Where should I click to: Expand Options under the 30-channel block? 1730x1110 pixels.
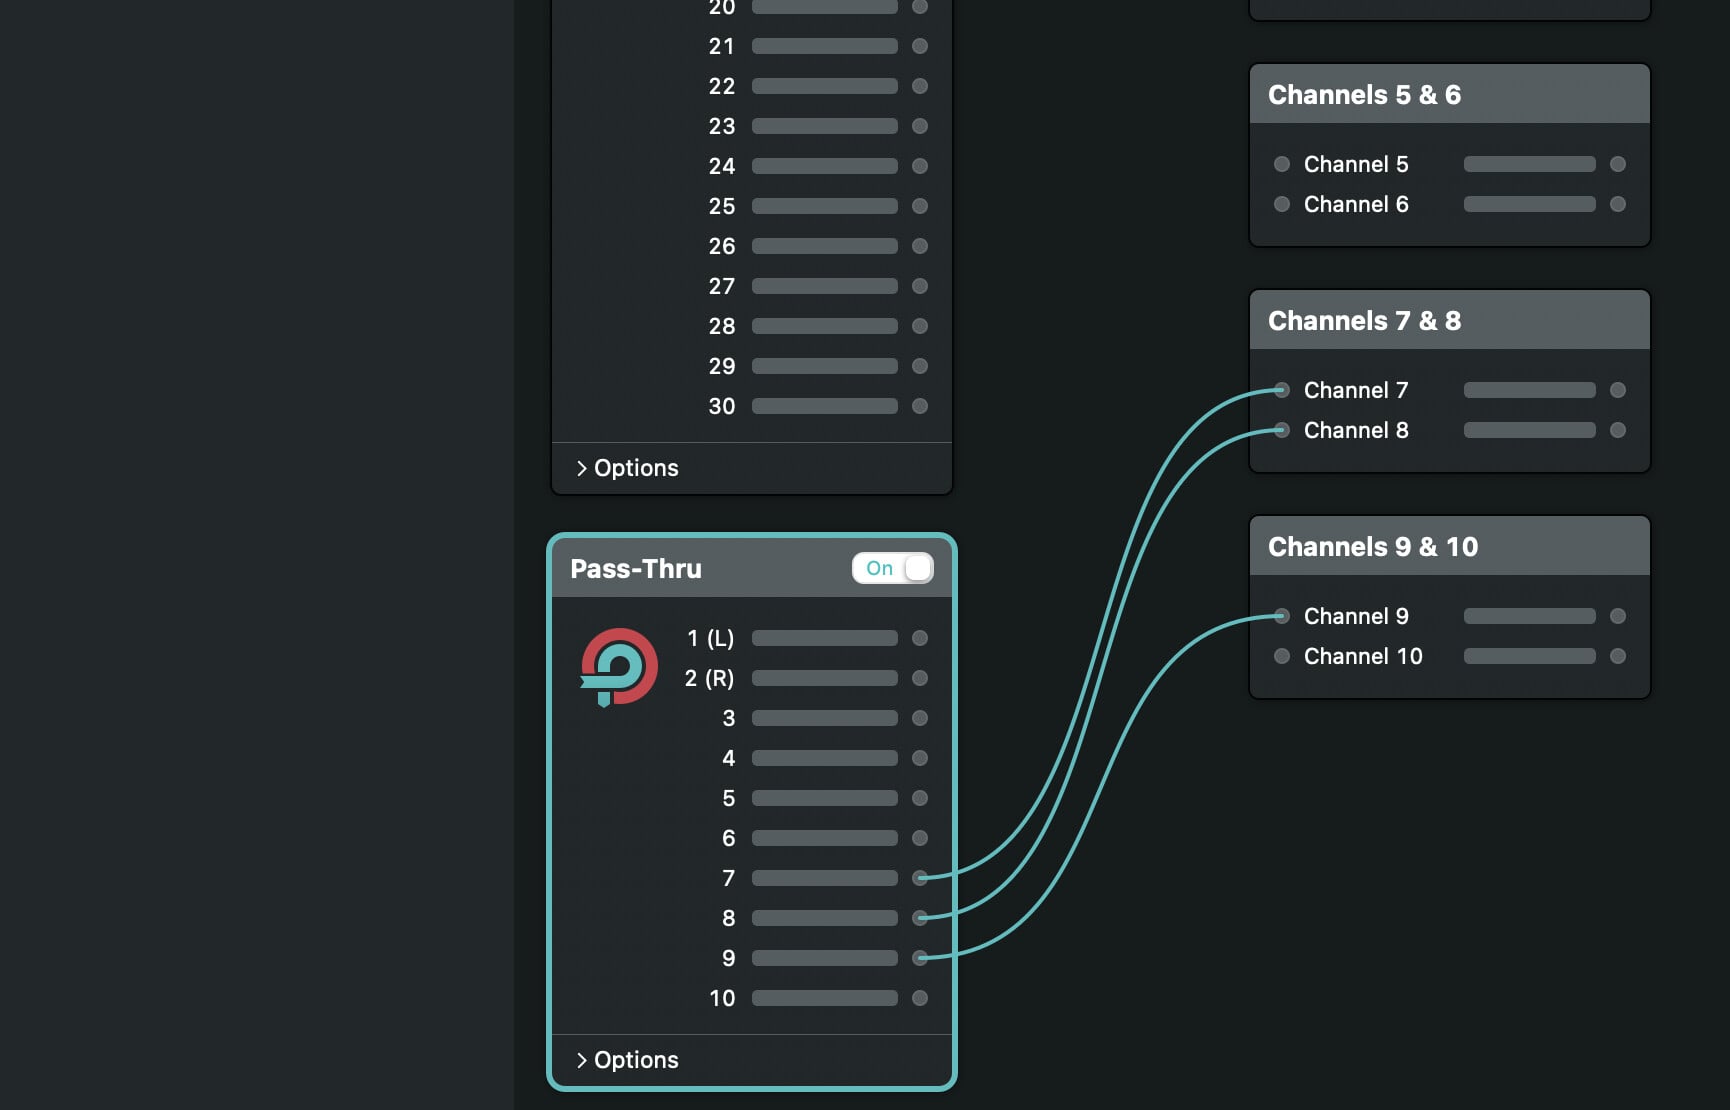(627, 468)
